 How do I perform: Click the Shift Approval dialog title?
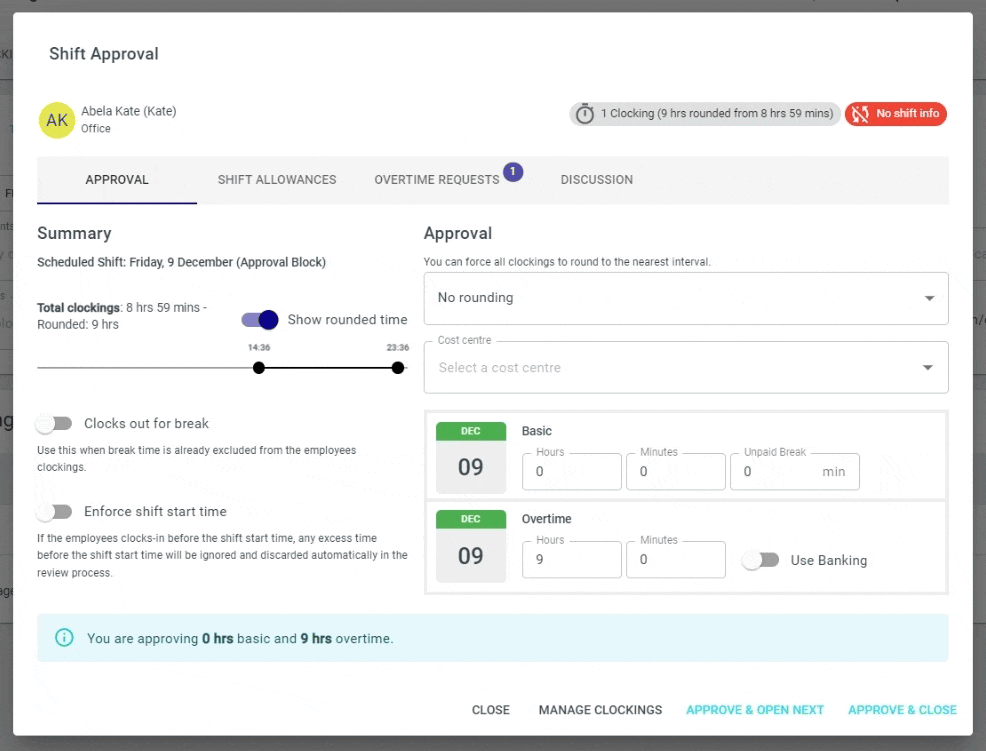[x=104, y=54]
